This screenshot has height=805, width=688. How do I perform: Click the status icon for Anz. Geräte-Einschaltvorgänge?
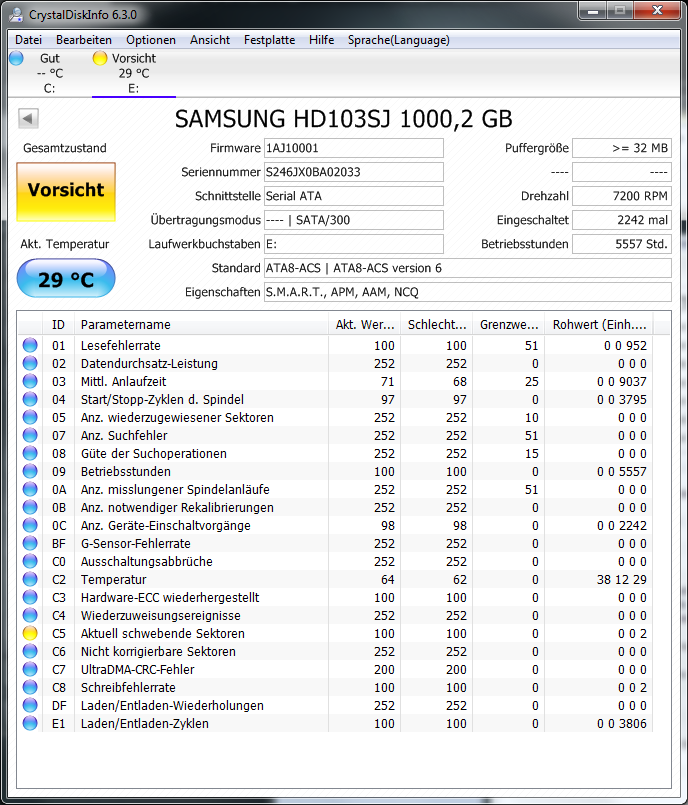(30, 525)
